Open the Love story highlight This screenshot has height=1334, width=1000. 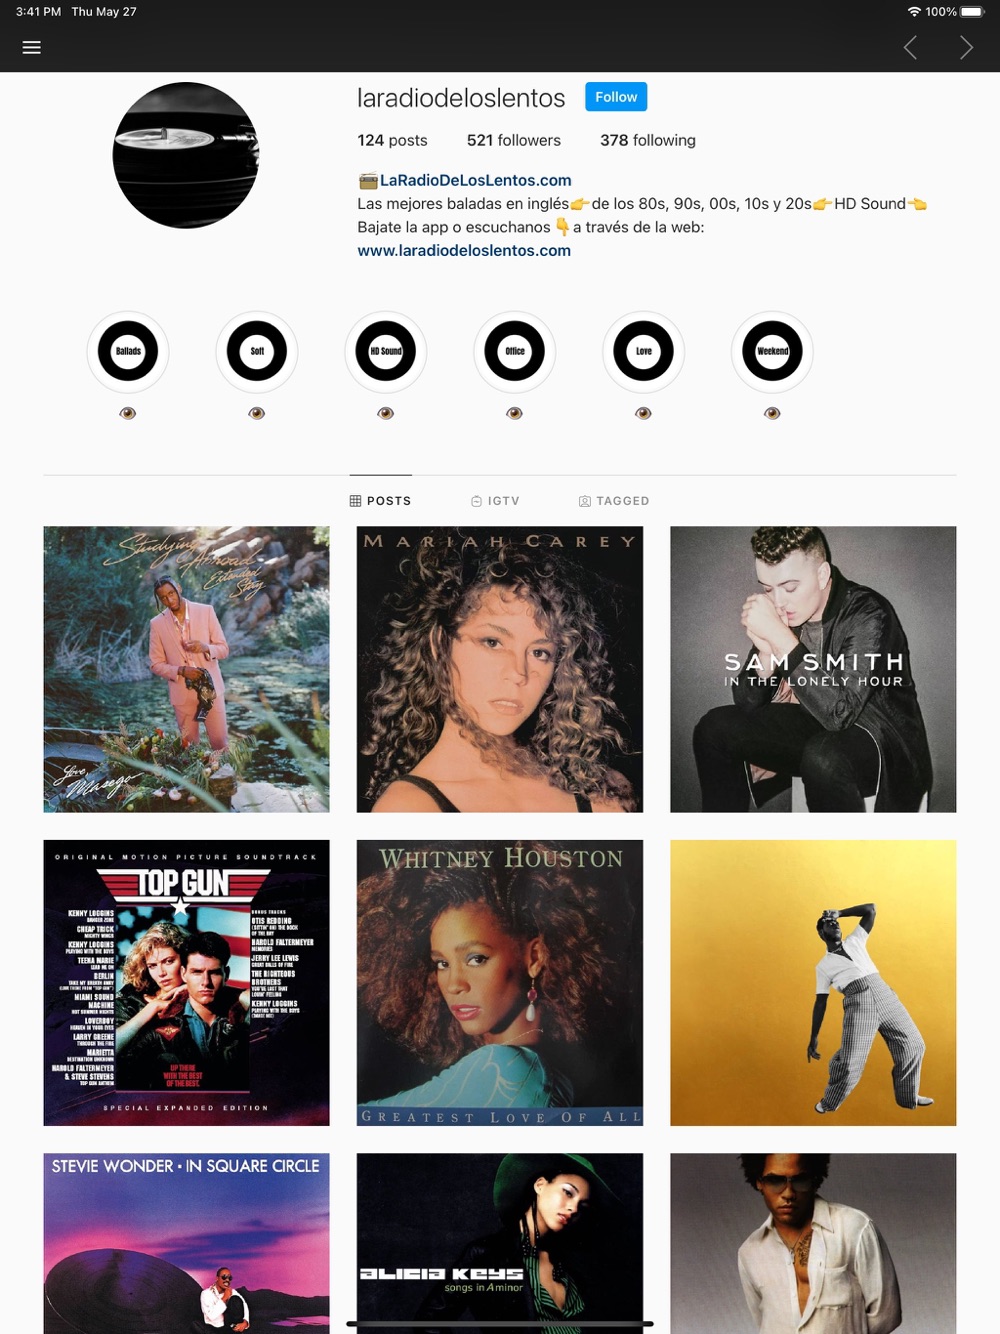[643, 352]
